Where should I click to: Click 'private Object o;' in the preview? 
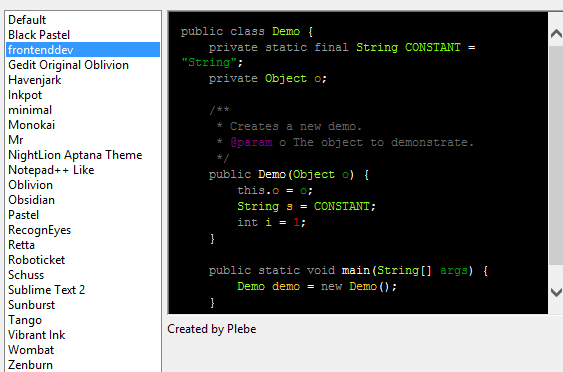click(x=268, y=79)
